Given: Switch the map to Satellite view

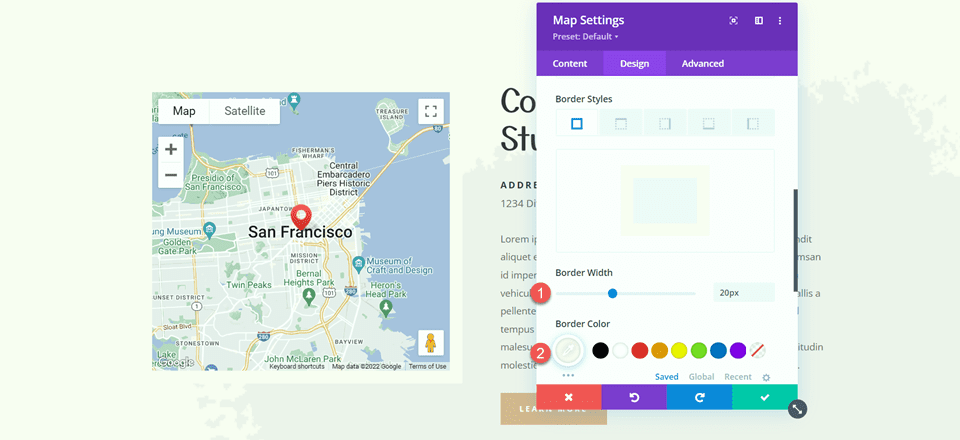Looking at the screenshot, I should tap(245, 111).
